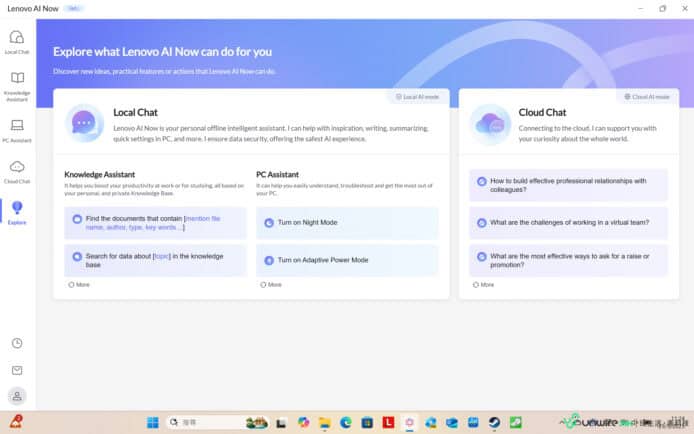Click the 'Cloud Chat' card title
694x434 pixels.
[542, 112]
